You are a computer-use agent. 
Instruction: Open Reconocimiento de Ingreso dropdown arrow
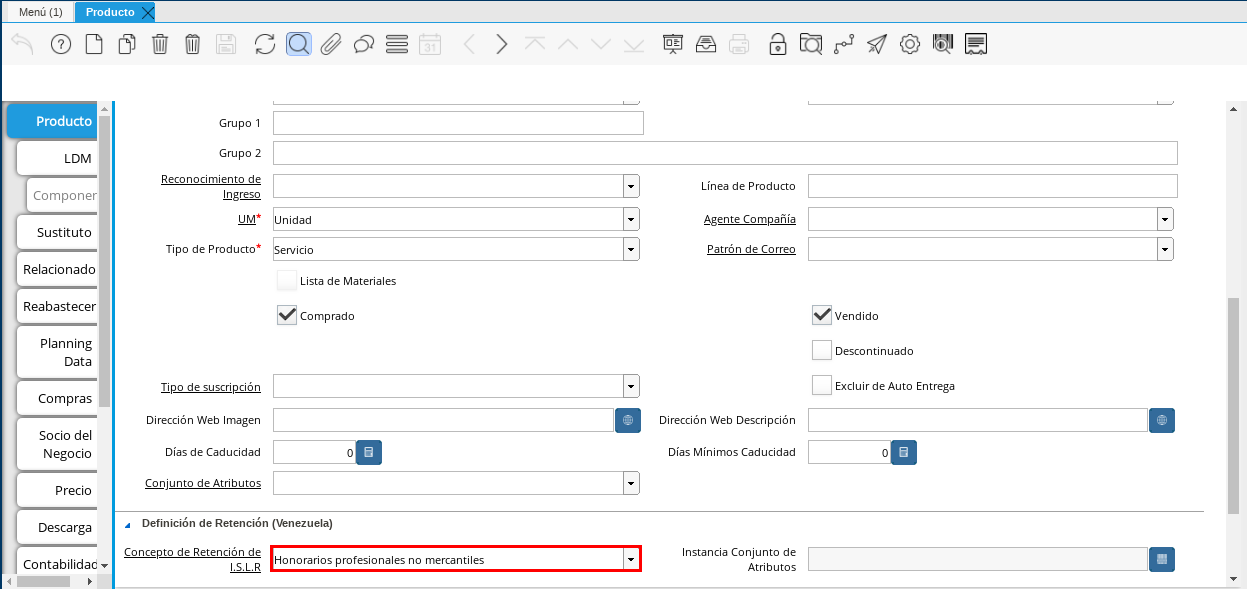point(631,186)
